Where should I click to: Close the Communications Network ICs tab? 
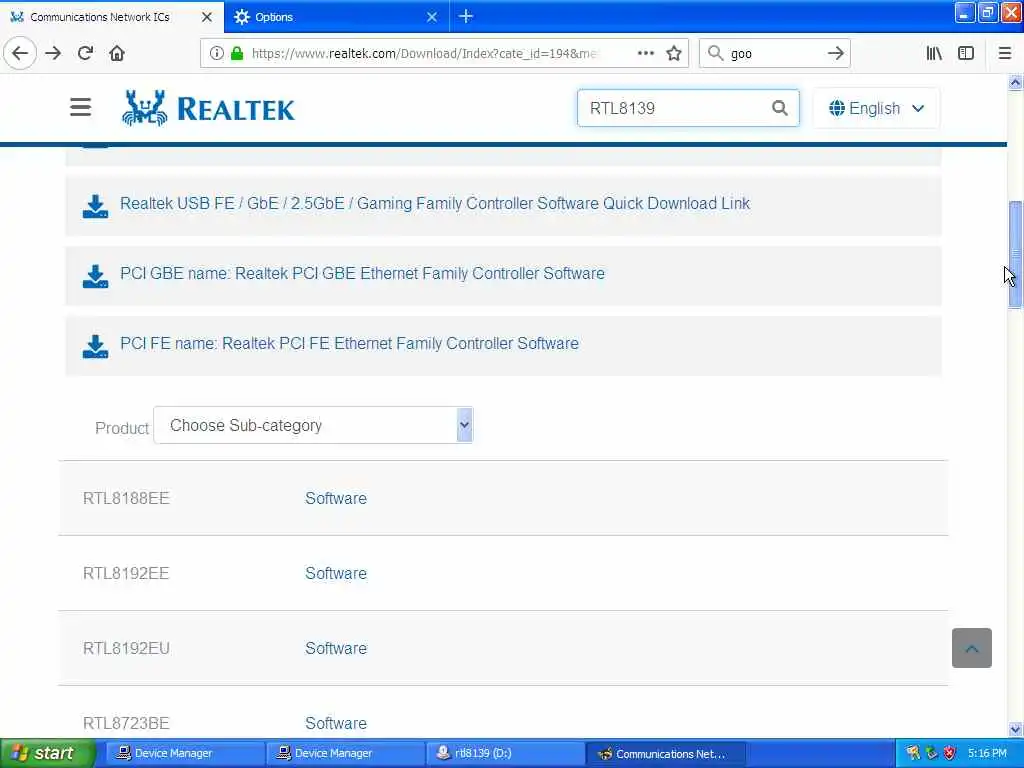click(x=206, y=17)
